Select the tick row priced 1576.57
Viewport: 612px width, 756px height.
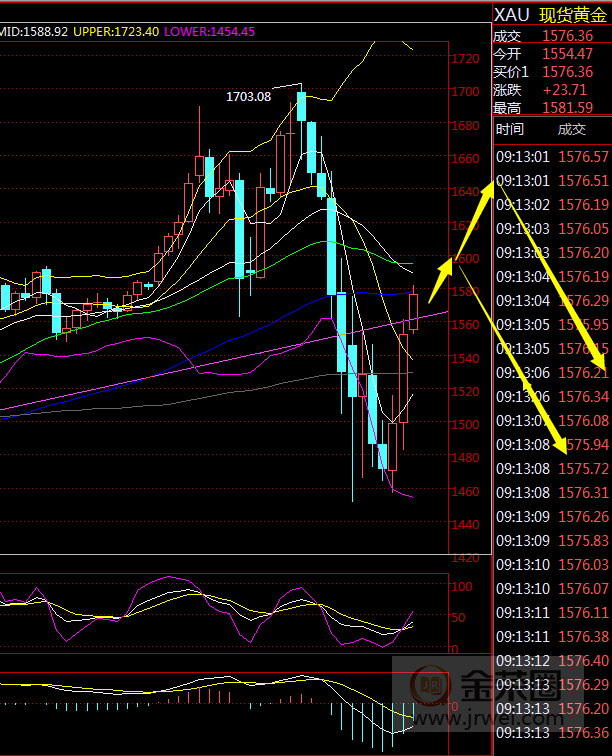coord(552,157)
